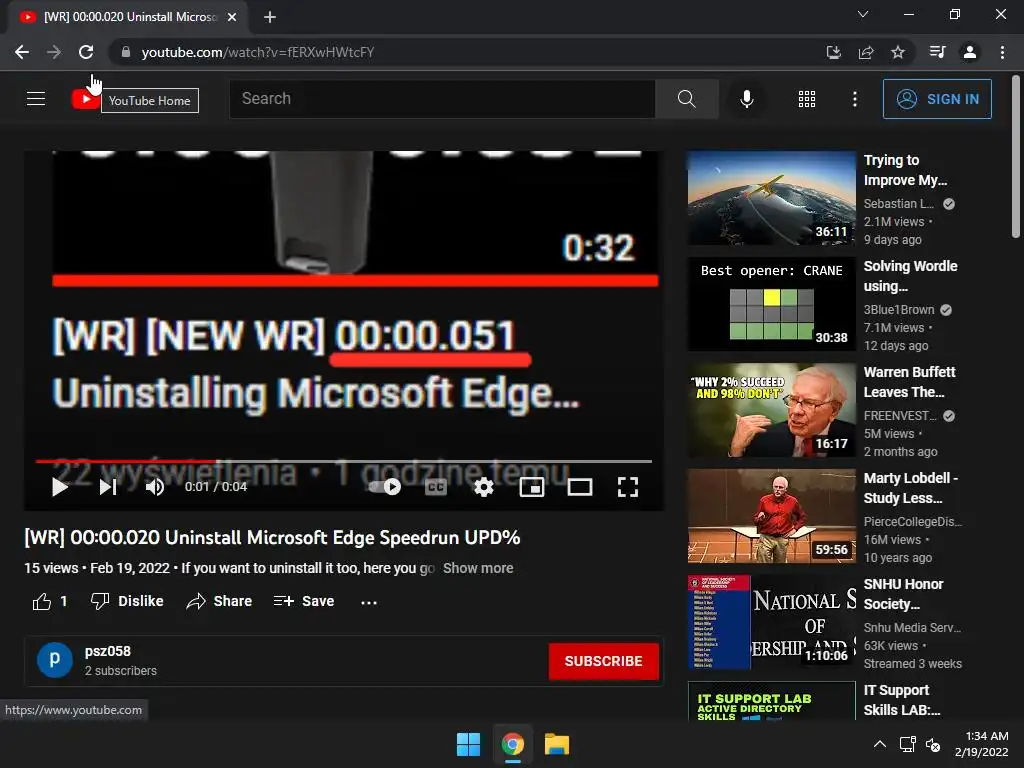
Task: Open a new browser tab
Action: 270,17
